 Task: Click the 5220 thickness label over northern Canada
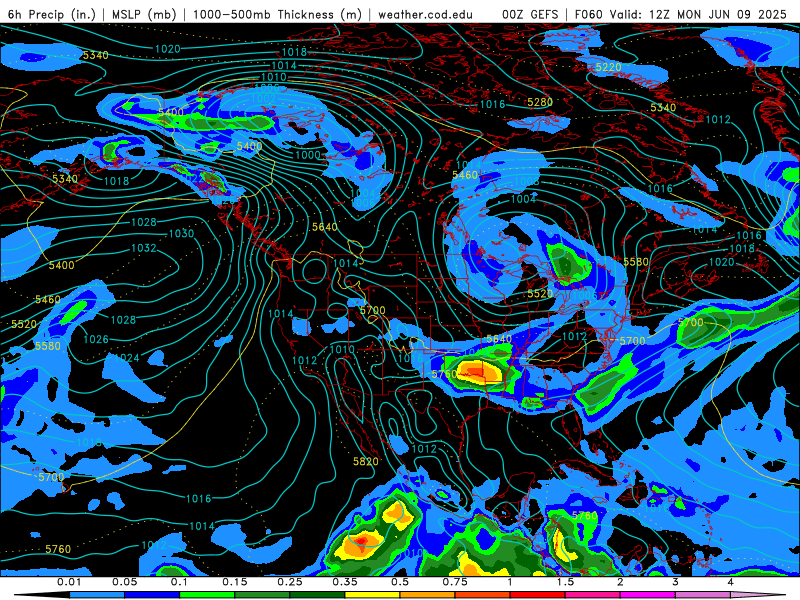(x=609, y=67)
